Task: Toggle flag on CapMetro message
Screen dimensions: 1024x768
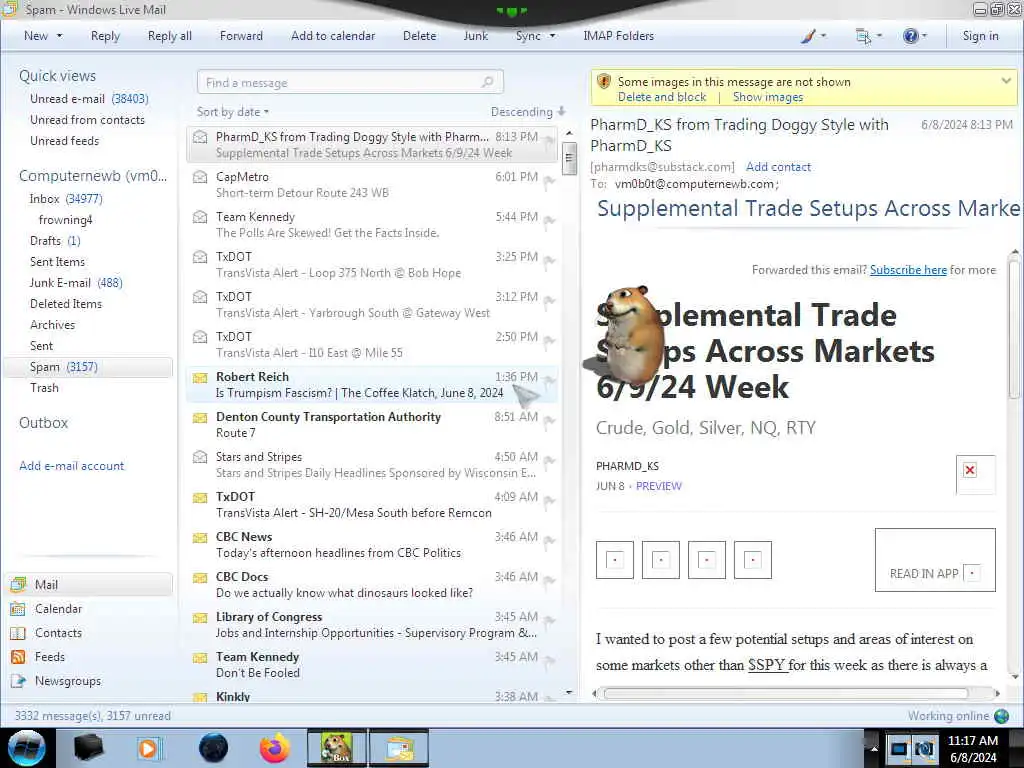Action: 549,182
